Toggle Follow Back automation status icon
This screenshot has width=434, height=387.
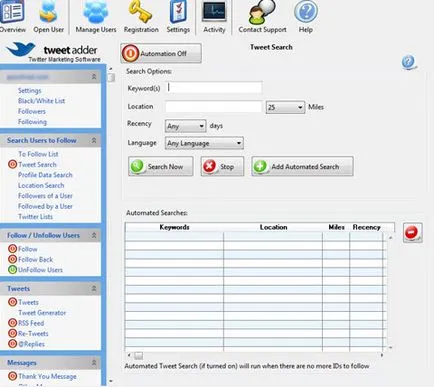12,259
